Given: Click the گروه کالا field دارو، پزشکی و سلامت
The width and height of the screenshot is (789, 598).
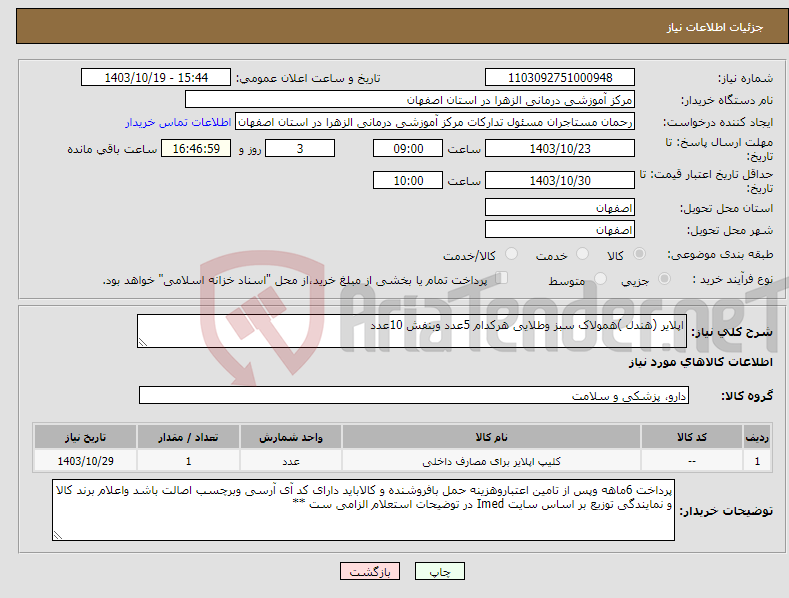Looking at the screenshot, I should point(414,396).
